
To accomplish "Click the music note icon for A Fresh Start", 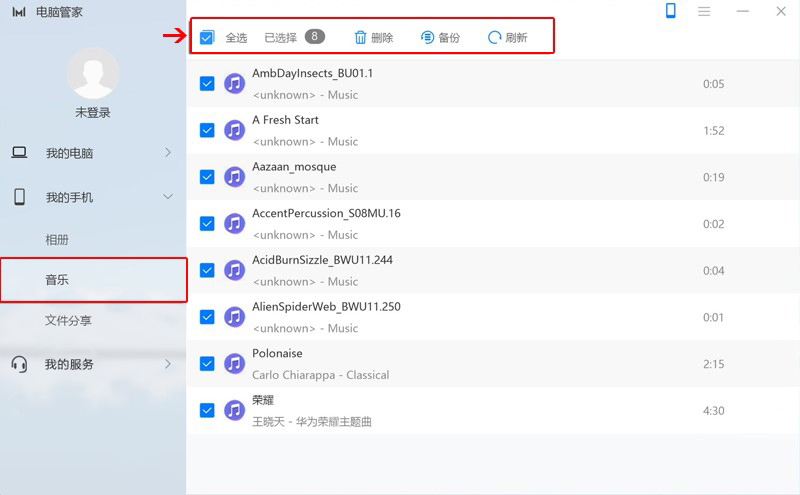I will [234, 130].
